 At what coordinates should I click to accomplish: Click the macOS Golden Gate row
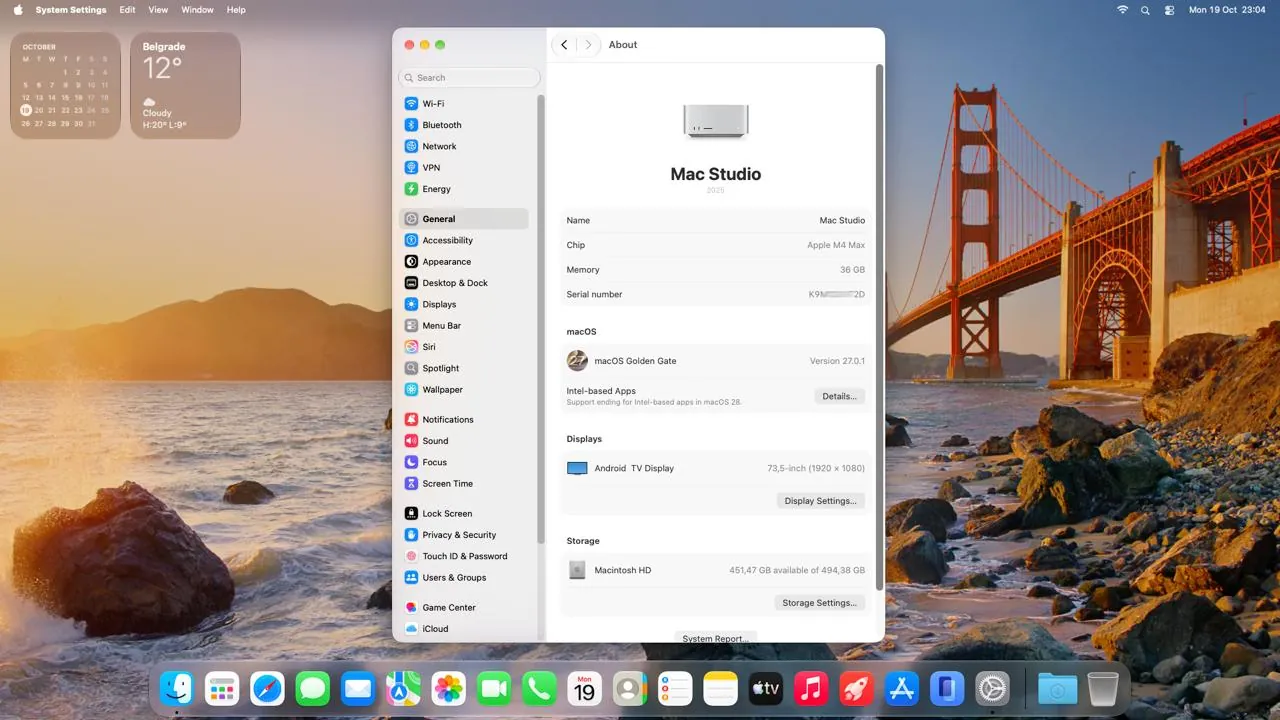click(x=715, y=361)
